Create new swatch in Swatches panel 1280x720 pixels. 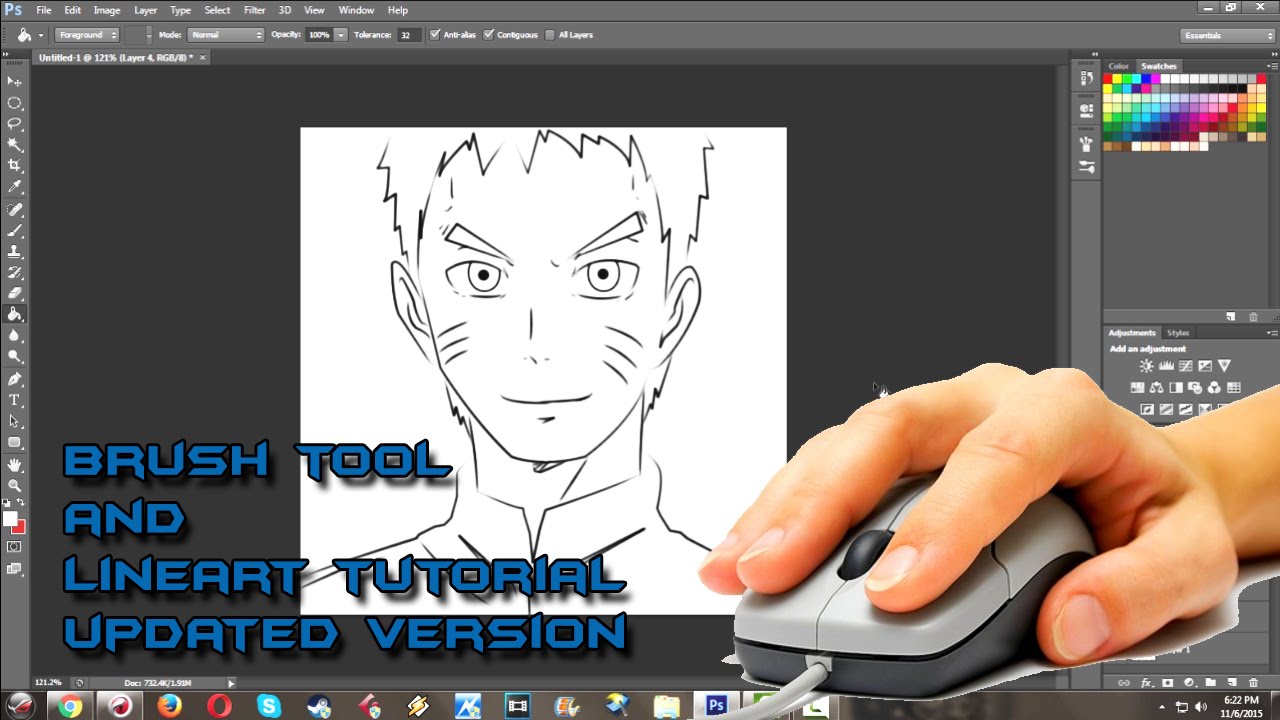coord(1232,316)
